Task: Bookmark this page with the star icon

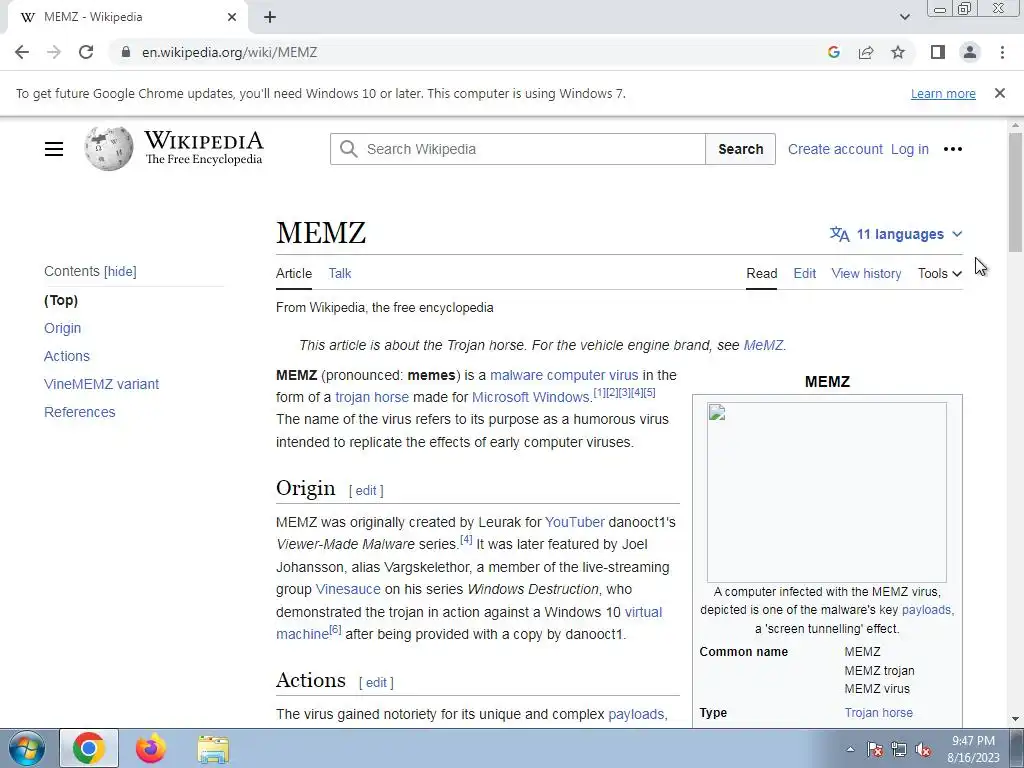Action: click(x=898, y=52)
